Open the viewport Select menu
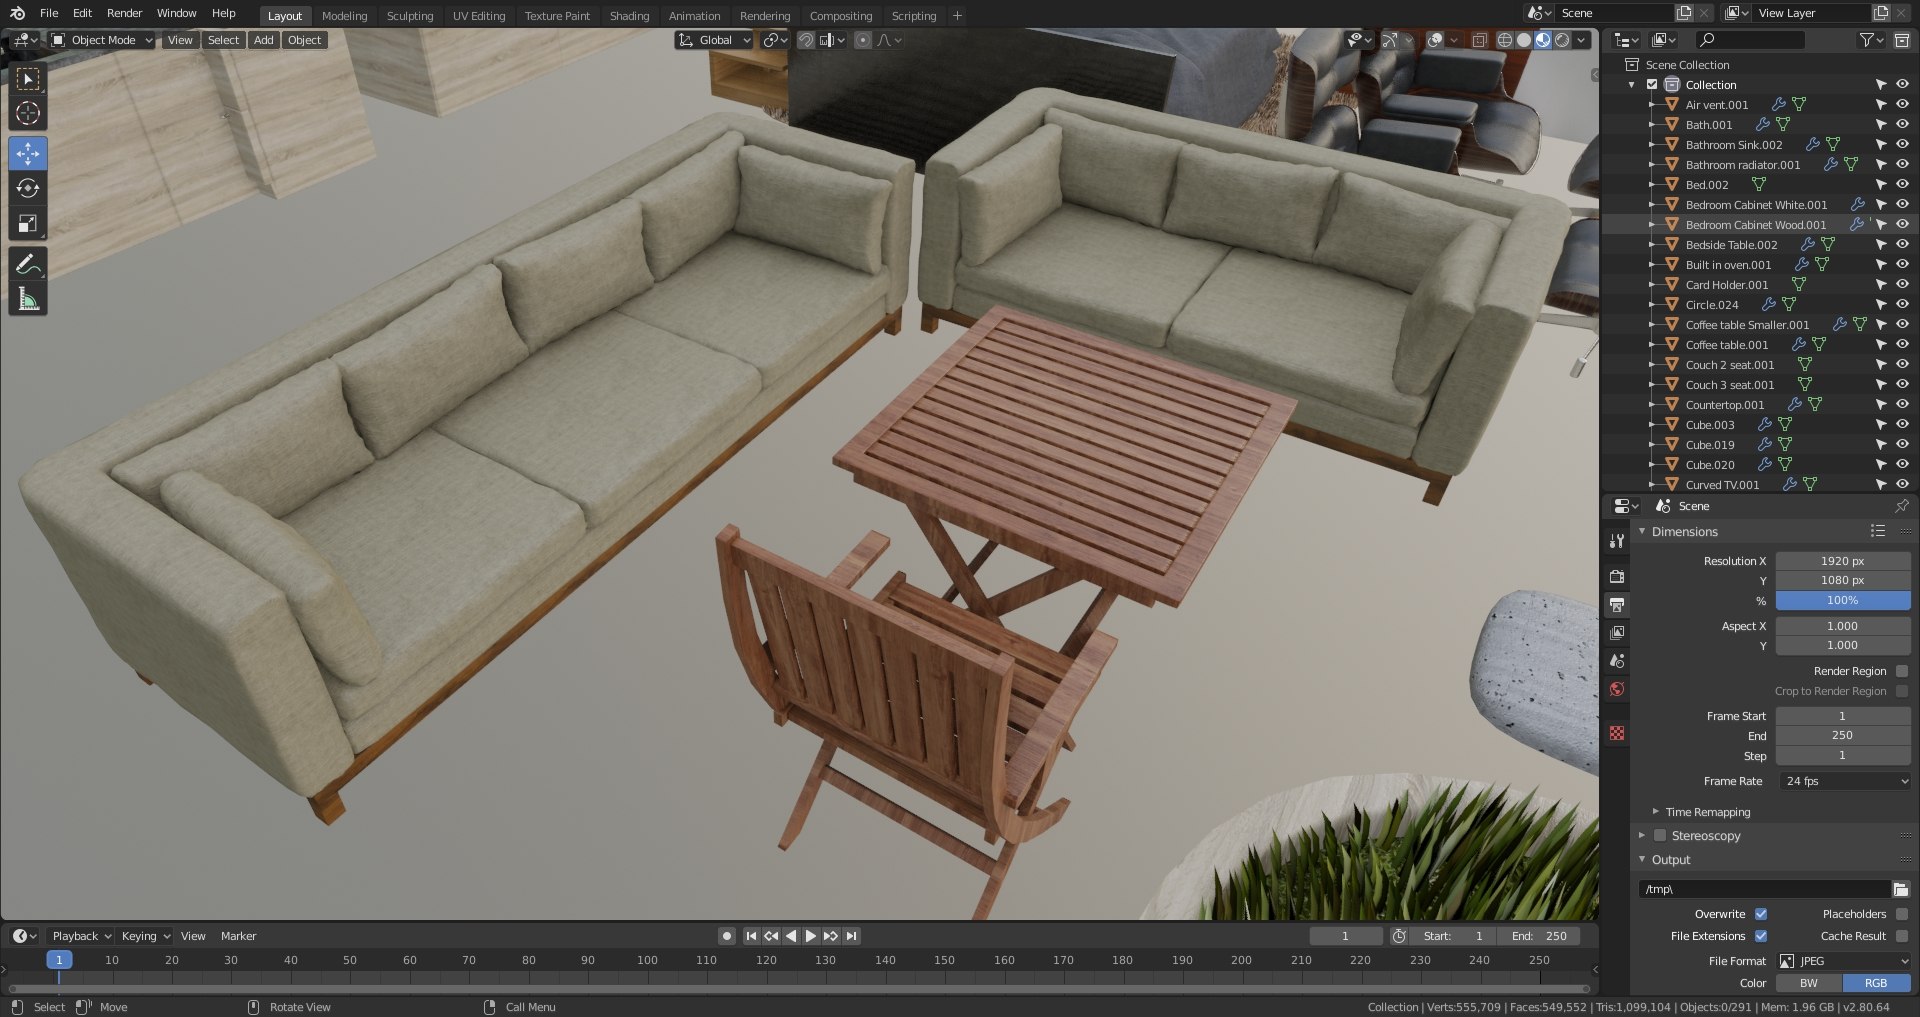The height and width of the screenshot is (1017, 1920). click(x=223, y=40)
